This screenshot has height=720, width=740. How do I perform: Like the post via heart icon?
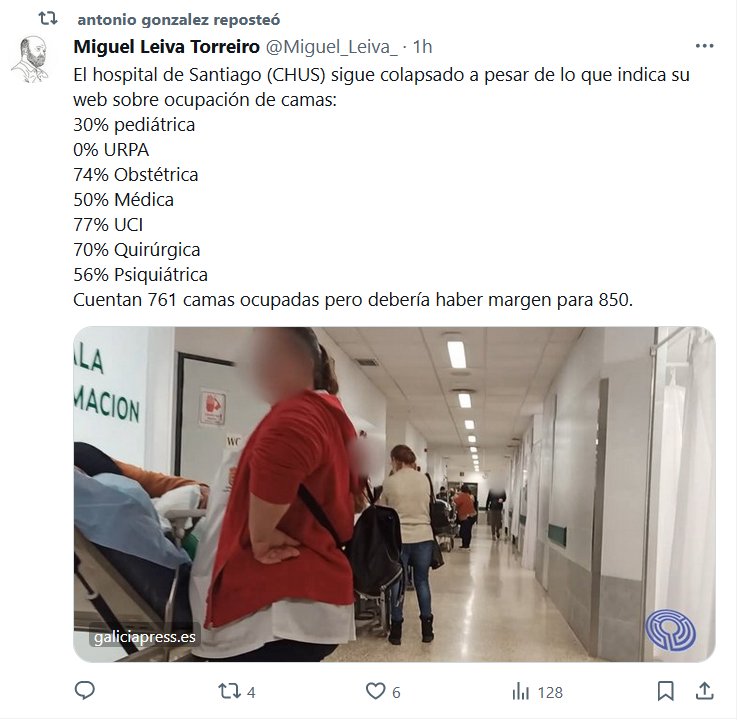coord(376,692)
